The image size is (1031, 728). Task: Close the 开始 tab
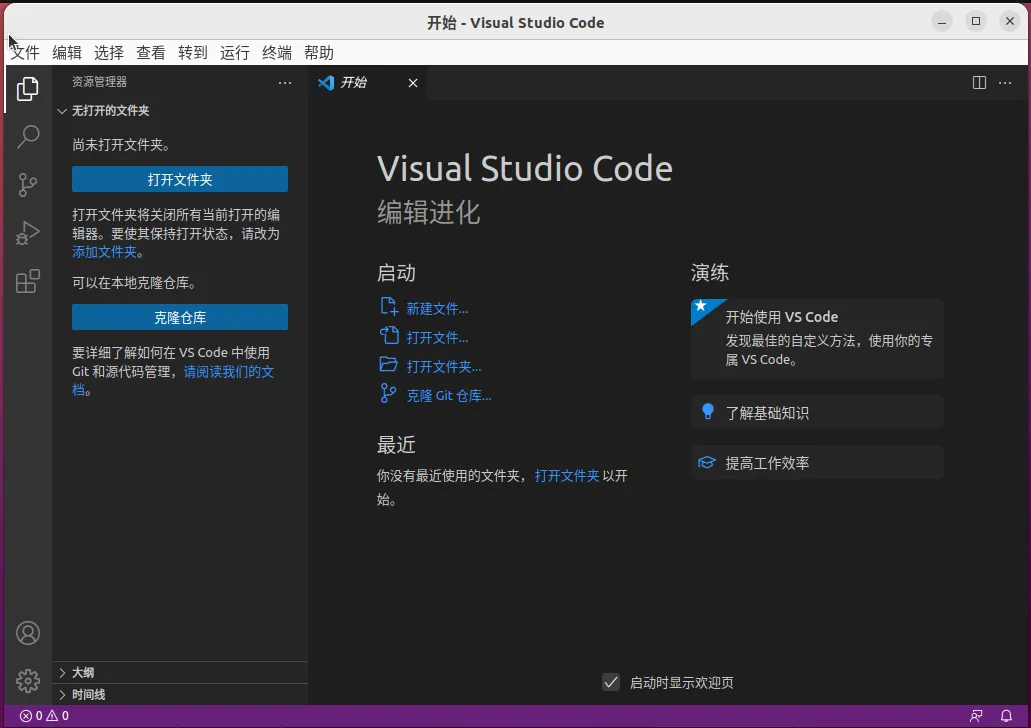tap(413, 83)
